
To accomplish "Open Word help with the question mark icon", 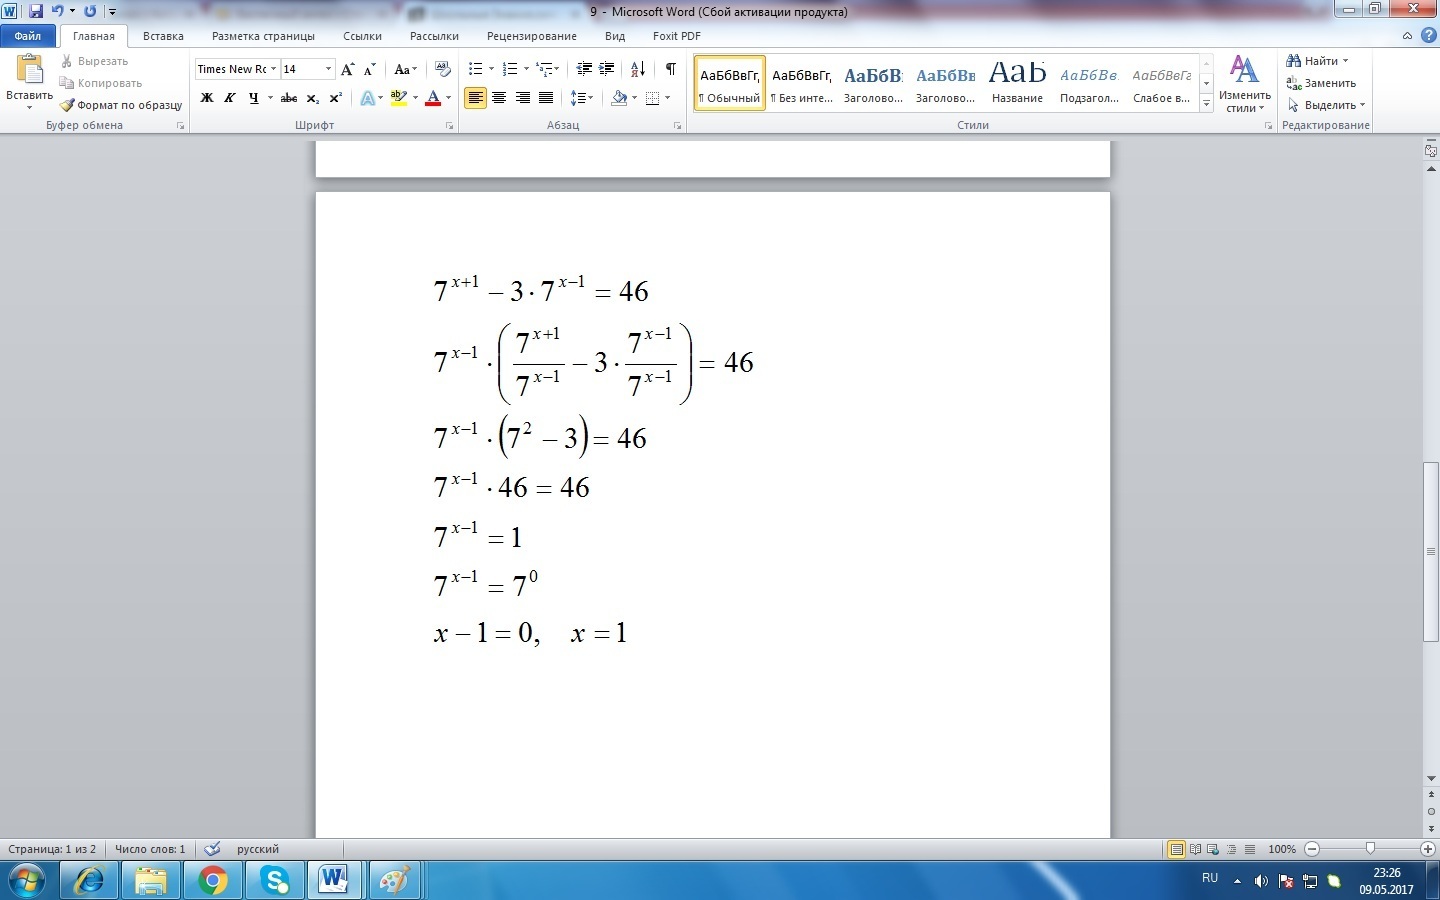I will coord(1428,35).
